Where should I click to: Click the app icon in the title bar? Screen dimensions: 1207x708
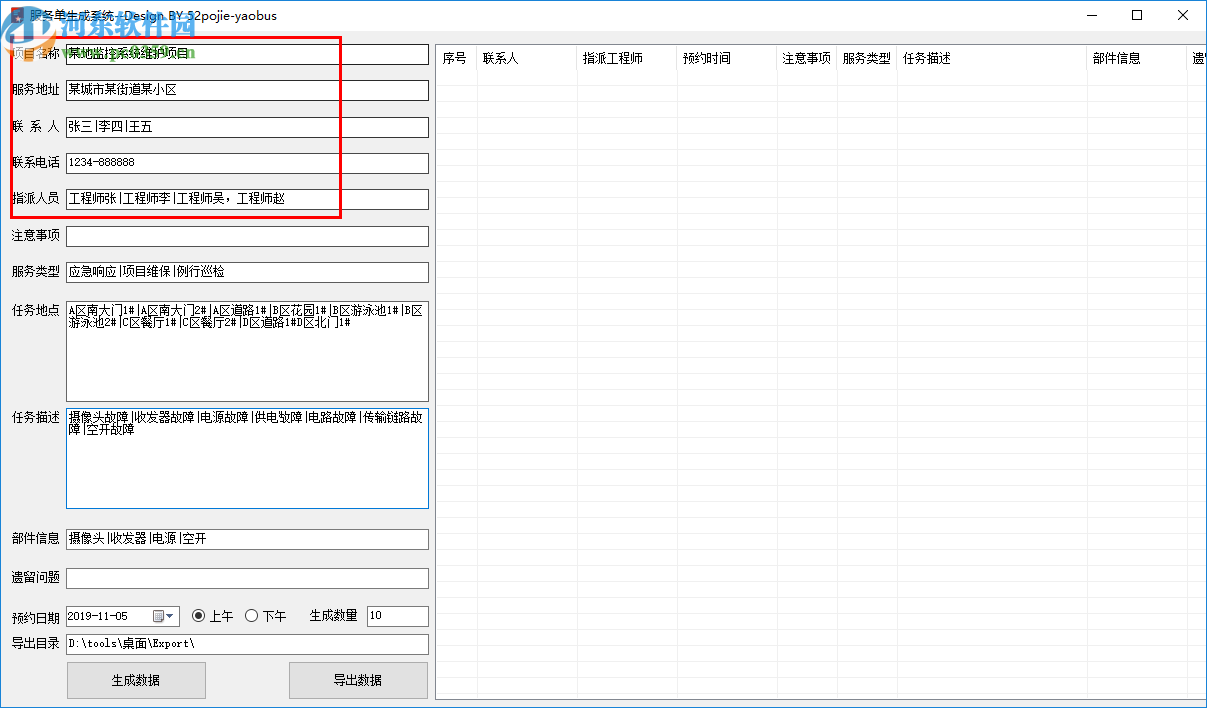pos(16,16)
